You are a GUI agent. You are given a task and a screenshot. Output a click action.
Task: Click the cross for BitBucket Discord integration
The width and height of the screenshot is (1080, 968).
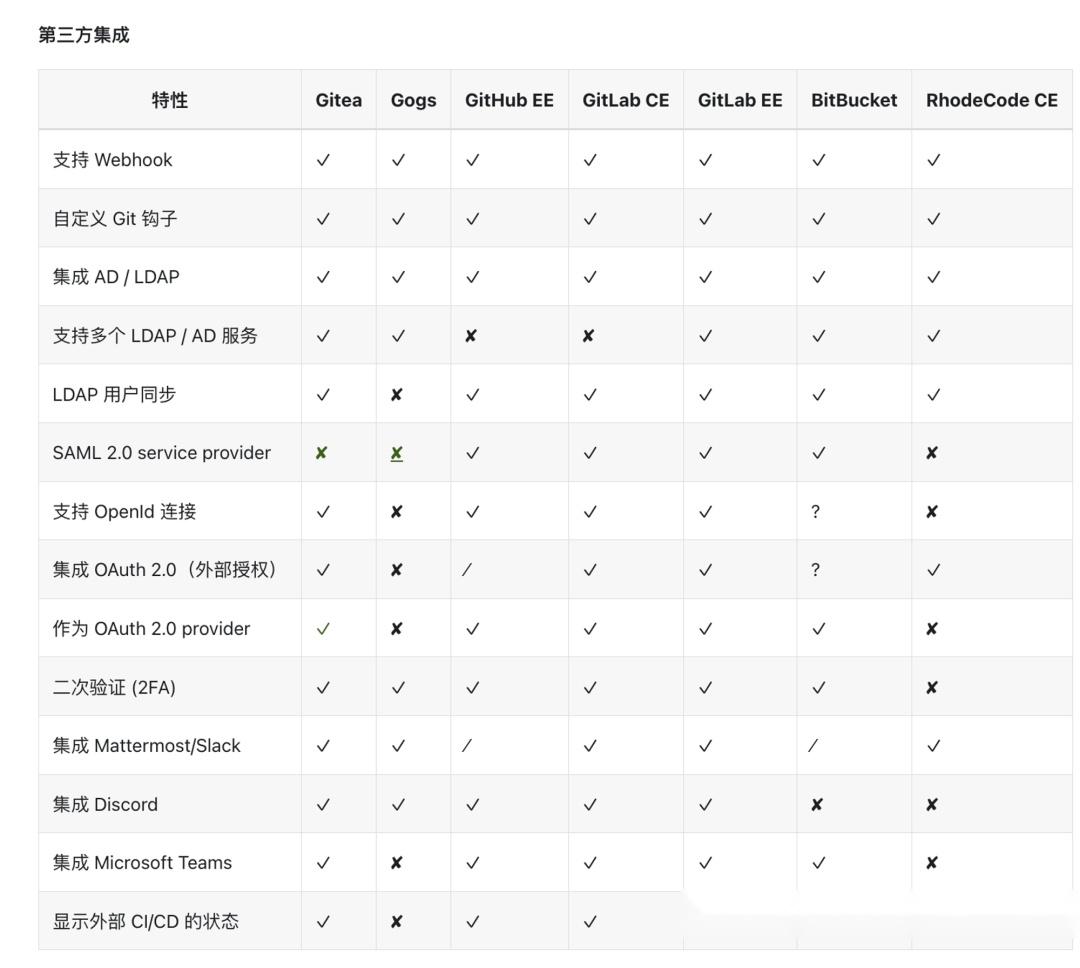click(816, 804)
